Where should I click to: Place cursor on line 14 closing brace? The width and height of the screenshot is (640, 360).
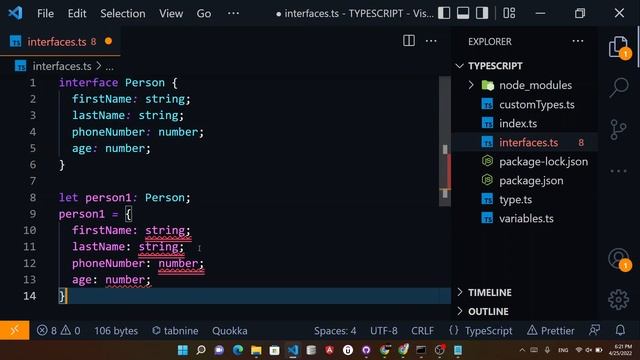[x=62, y=296]
